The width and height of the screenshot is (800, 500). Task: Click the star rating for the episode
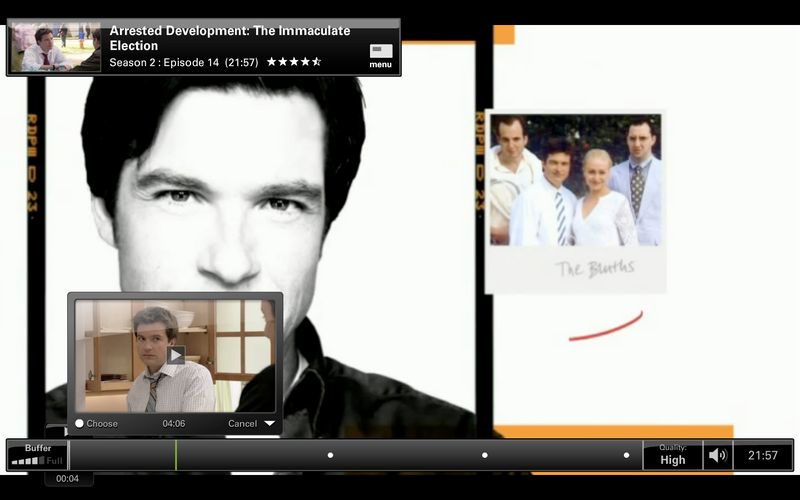294,62
